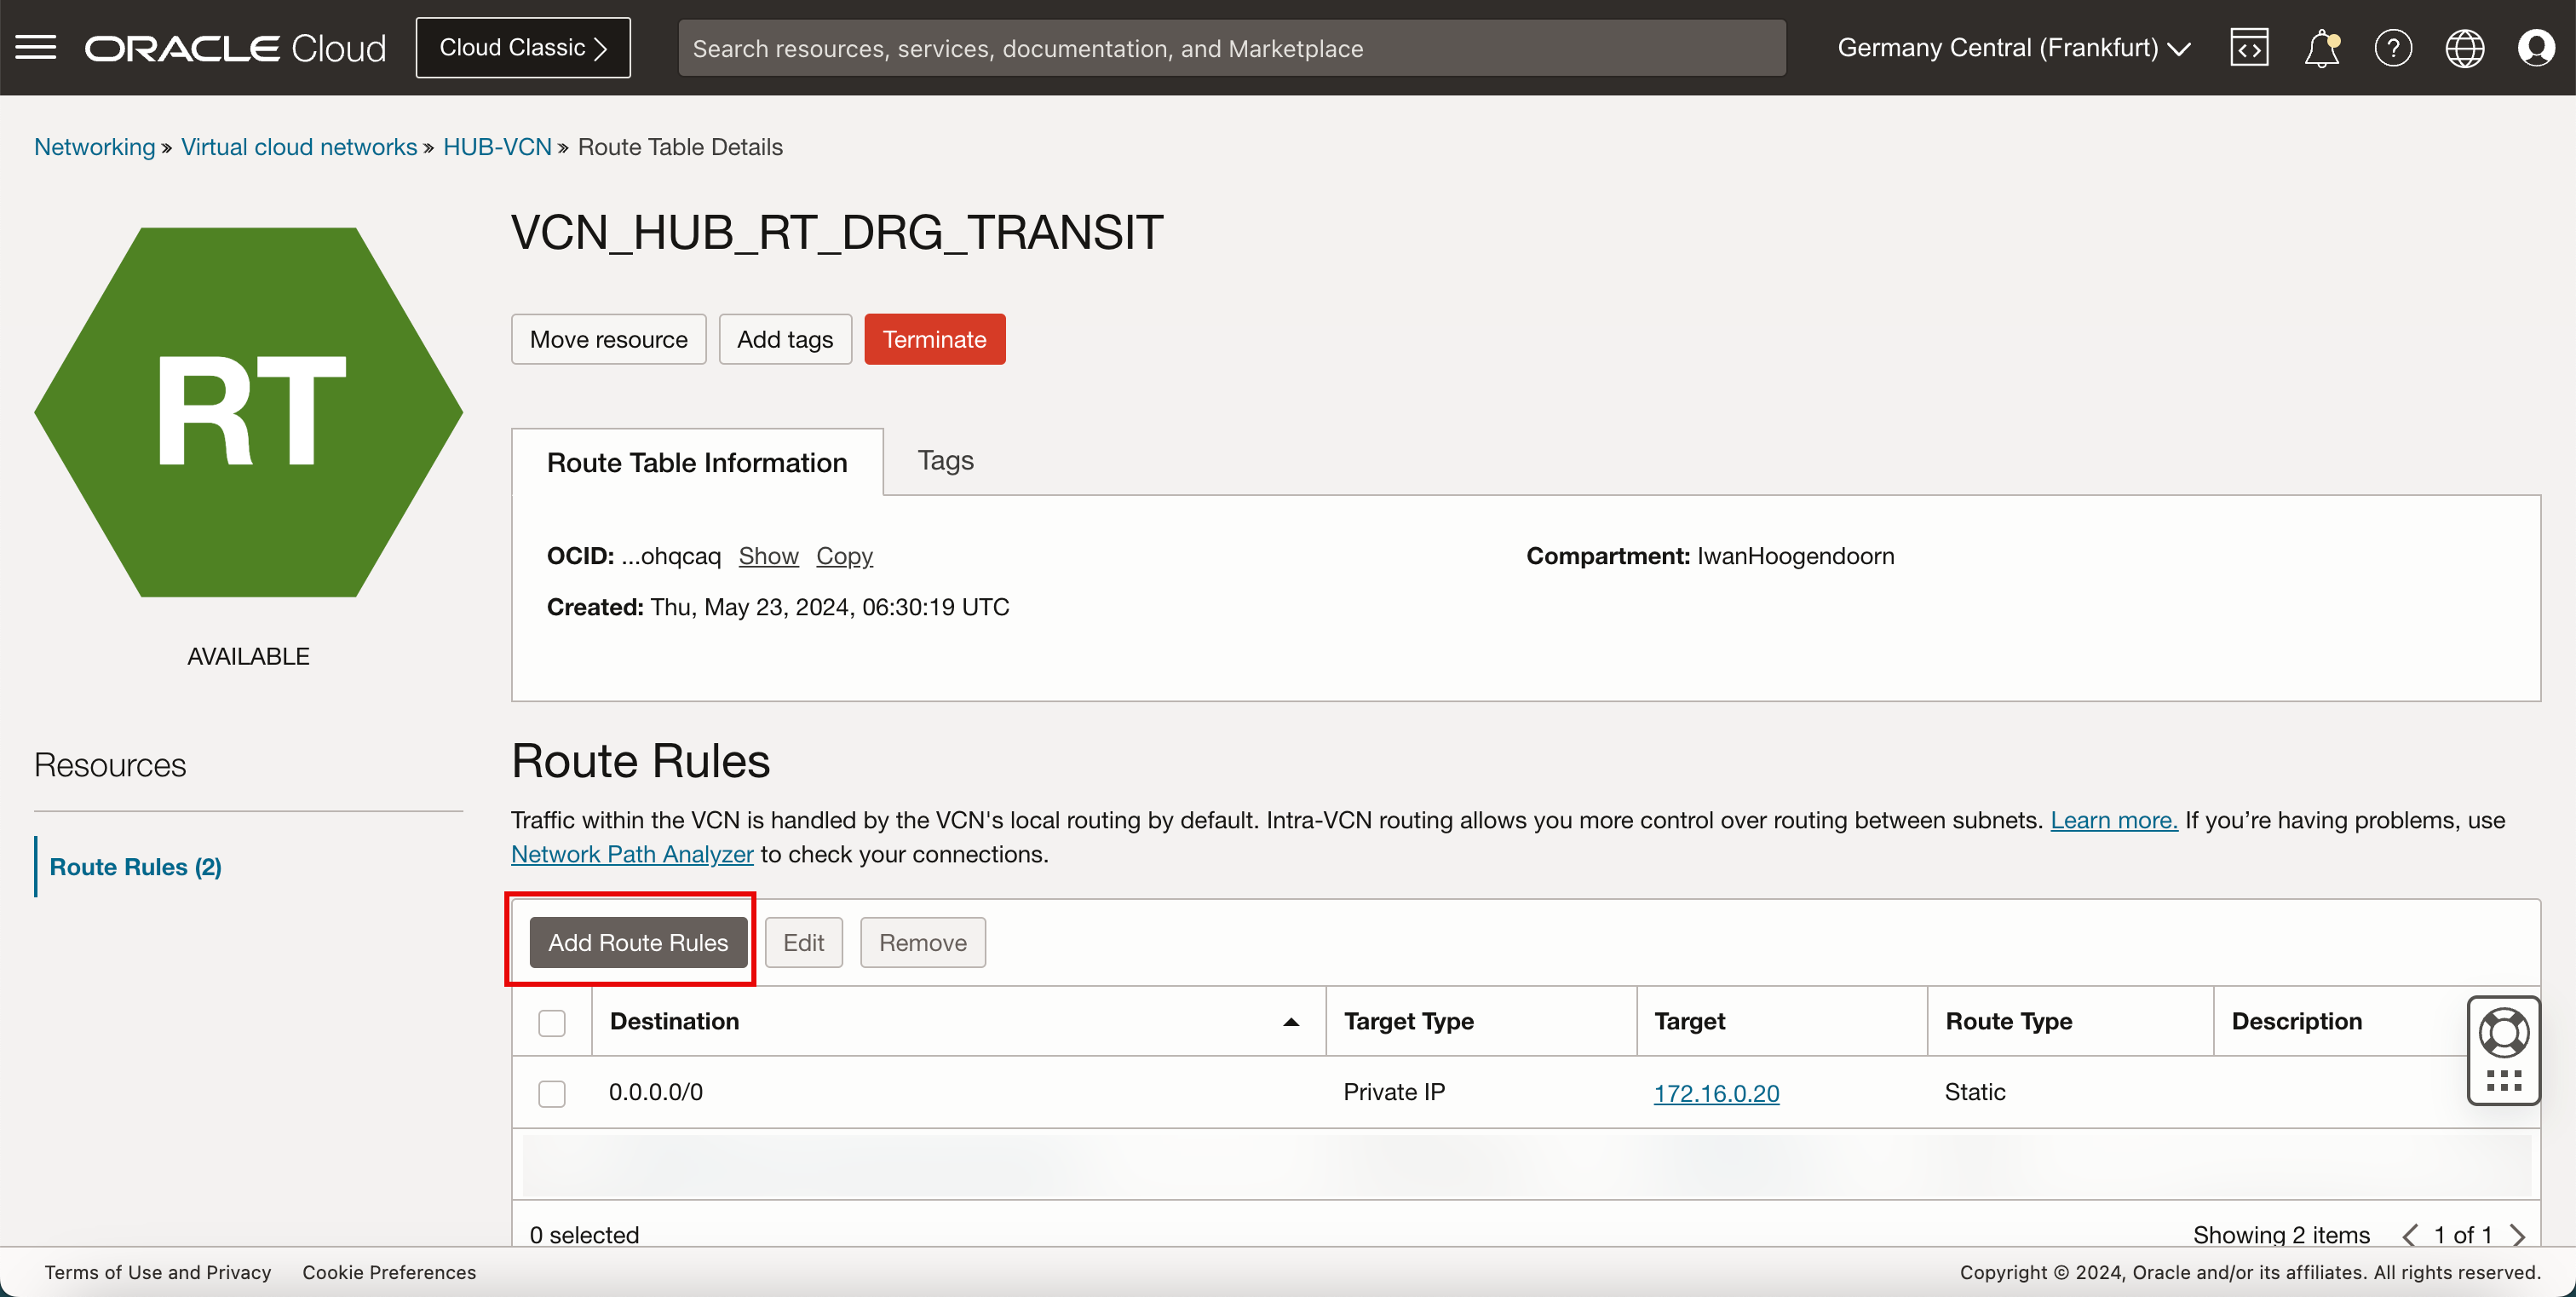Switch to the Tags tab
2576x1297 pixels.
click(x=946, y=460)
